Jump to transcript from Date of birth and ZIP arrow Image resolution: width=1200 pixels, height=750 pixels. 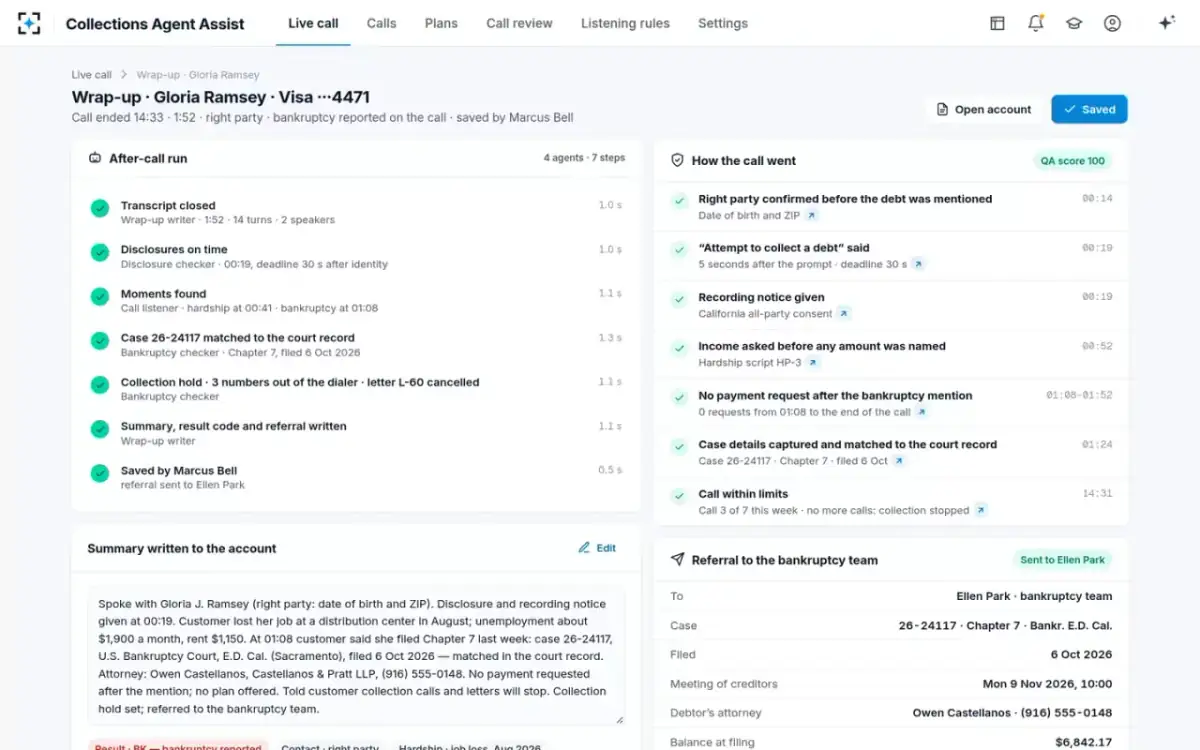(812, 215)
